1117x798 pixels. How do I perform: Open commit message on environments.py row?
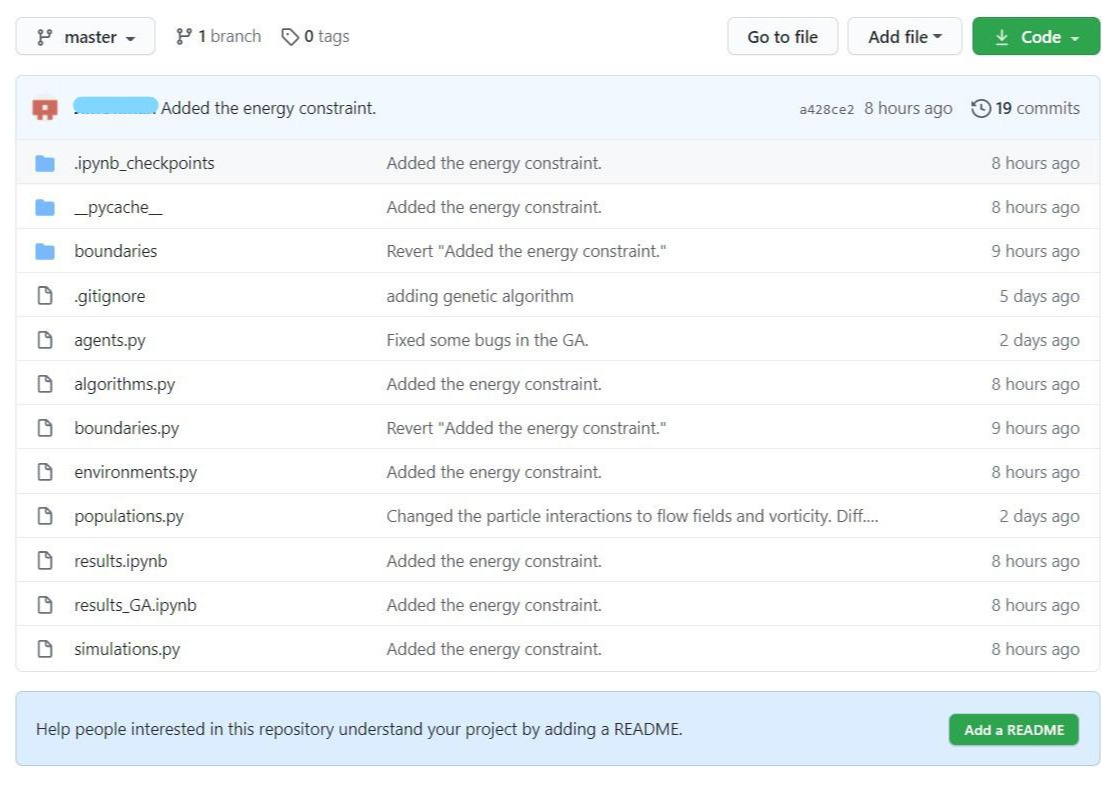coord(494,472)
